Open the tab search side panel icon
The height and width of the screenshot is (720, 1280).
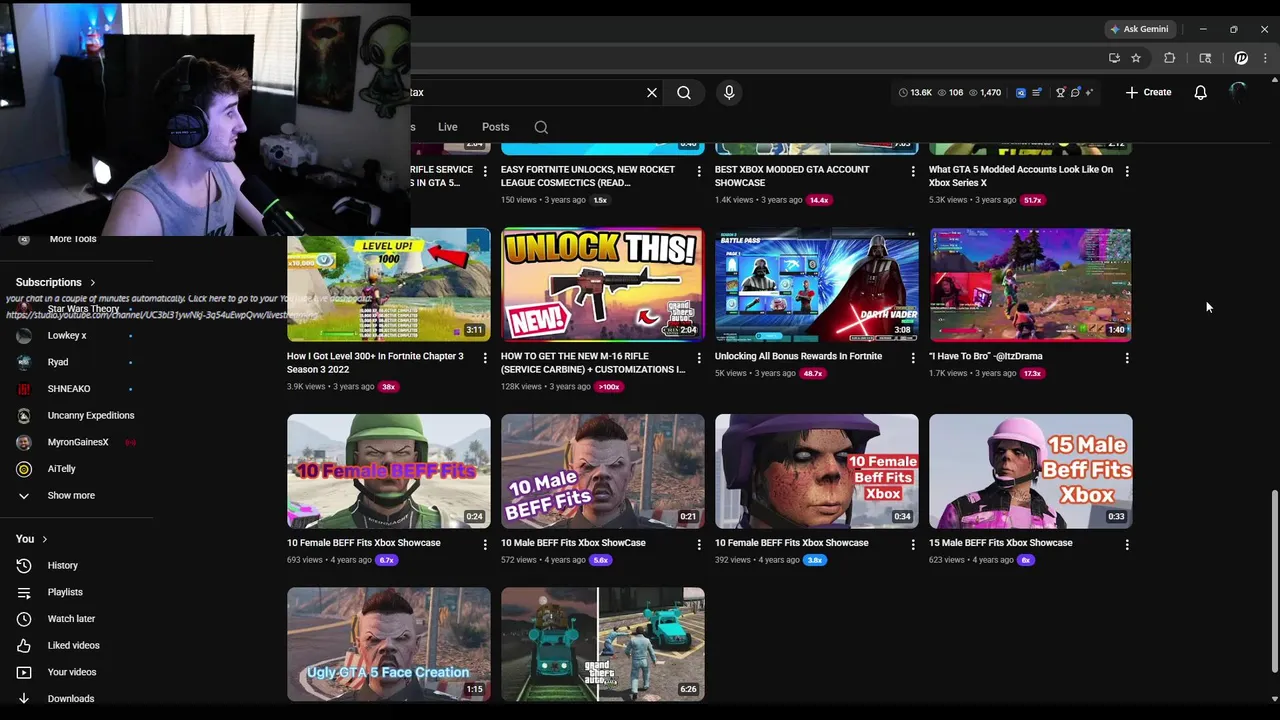point(1205,58)
